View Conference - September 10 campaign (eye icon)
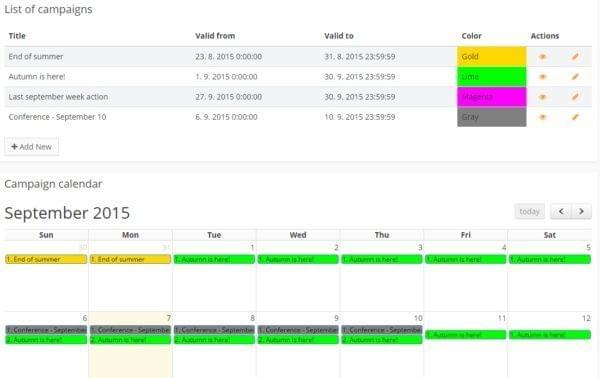The image size is (600, 378). (542, 117)
